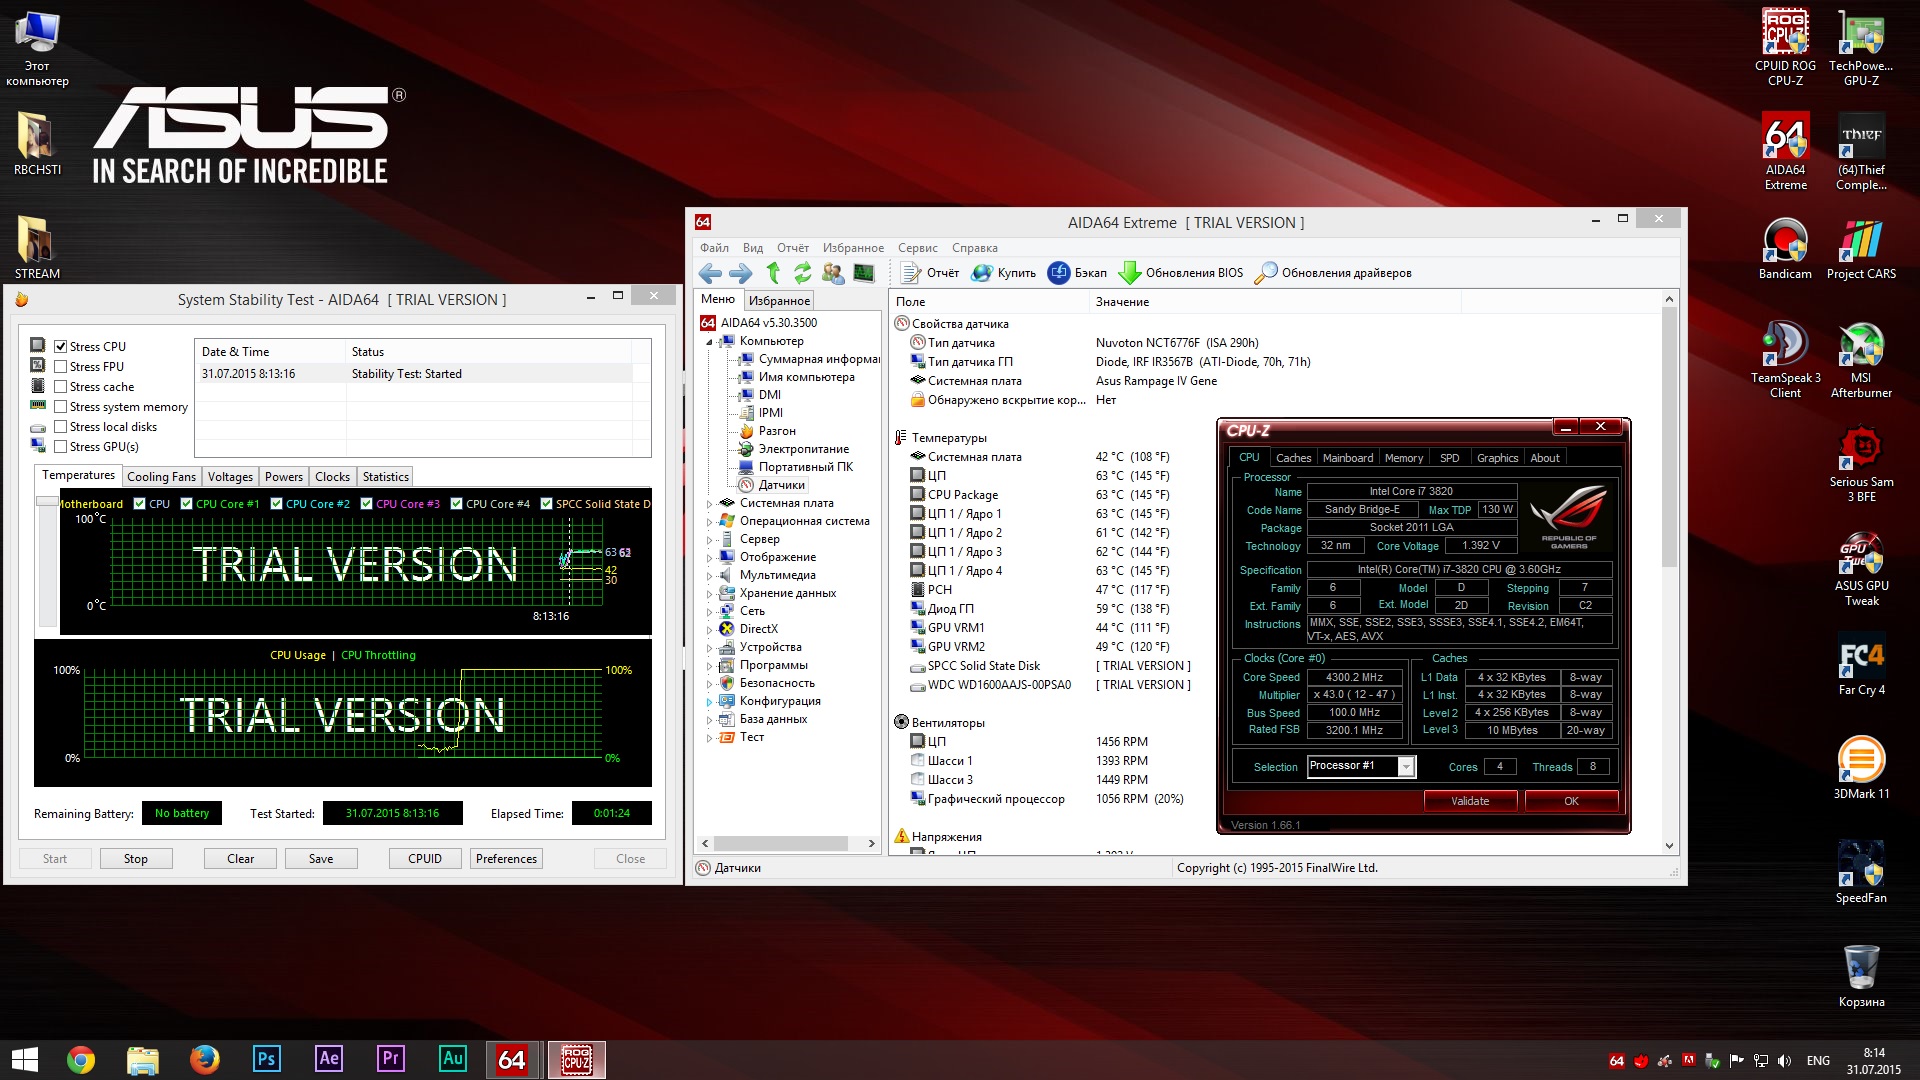Open the Processor #1 selection dropdown

pyautogui.click(x=1406, y=767)
